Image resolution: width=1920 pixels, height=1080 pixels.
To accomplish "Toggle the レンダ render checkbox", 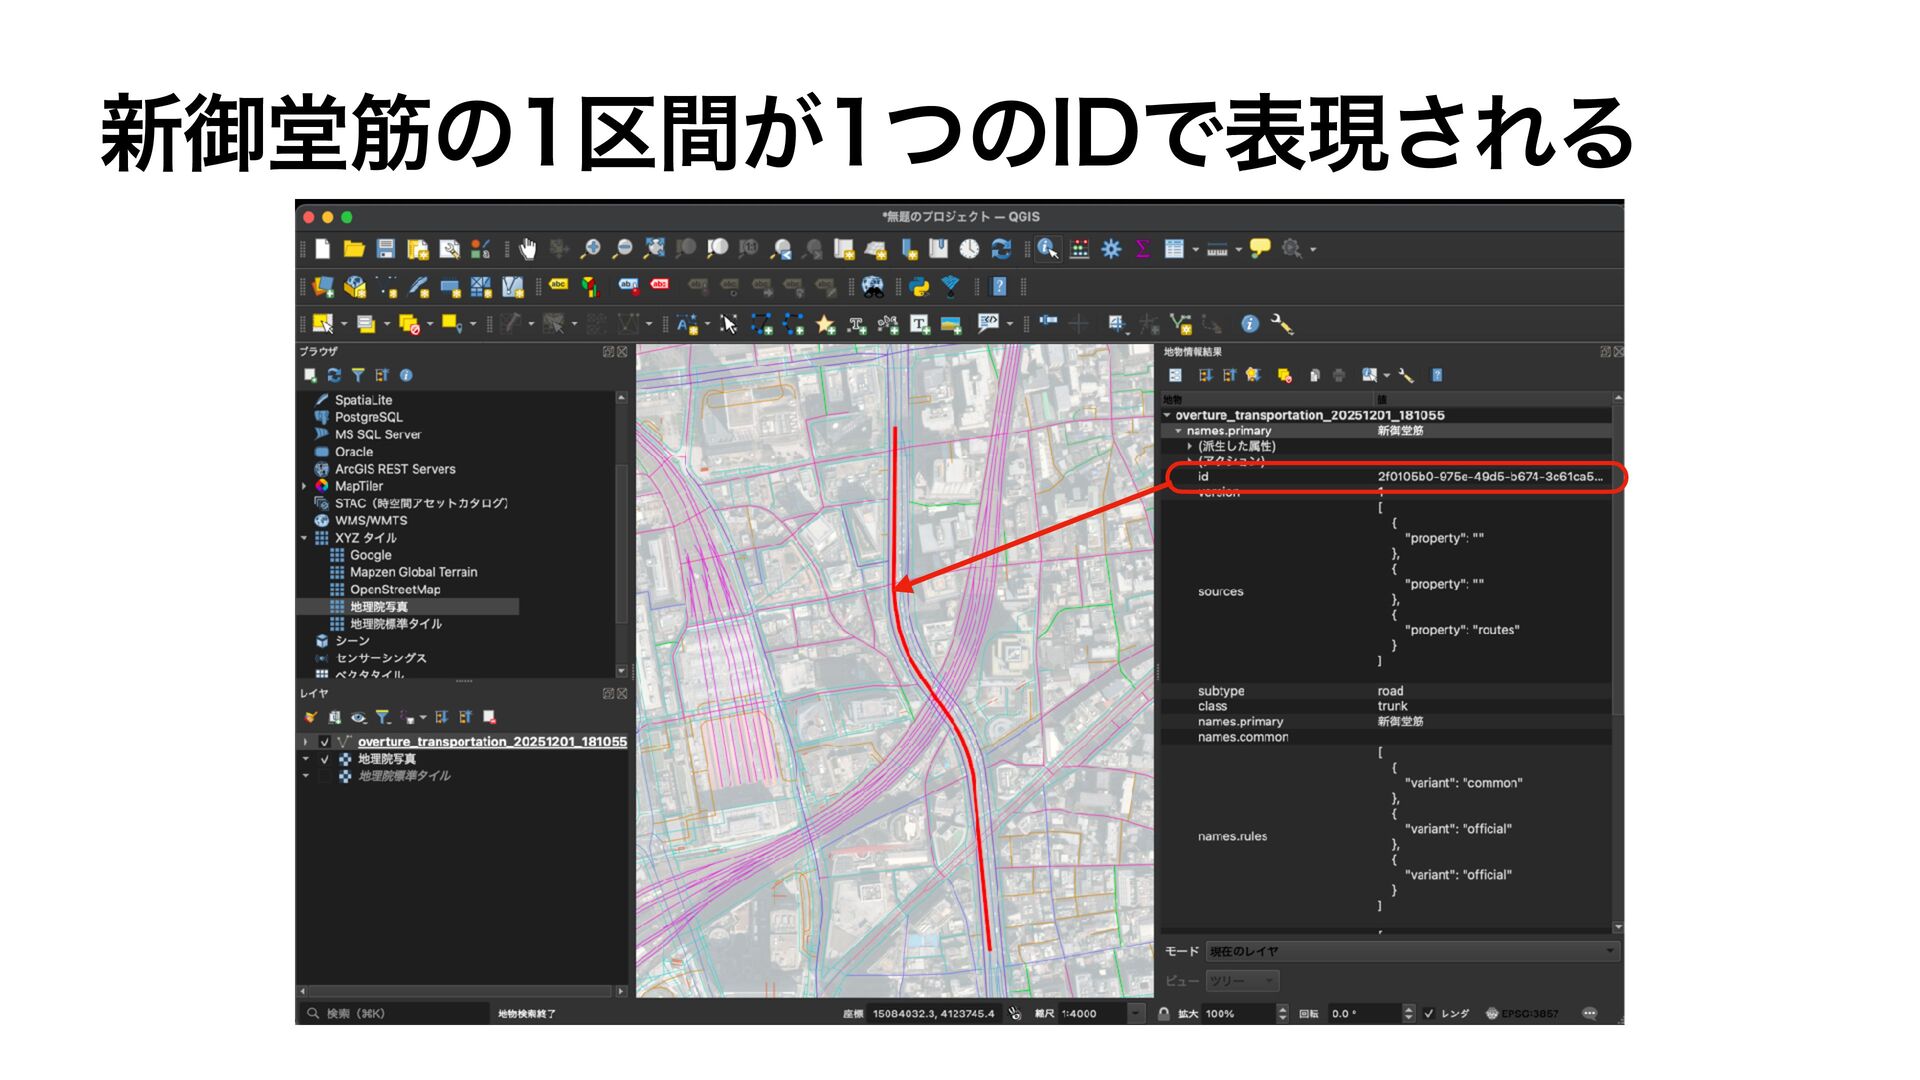I will point(1429,1013).
